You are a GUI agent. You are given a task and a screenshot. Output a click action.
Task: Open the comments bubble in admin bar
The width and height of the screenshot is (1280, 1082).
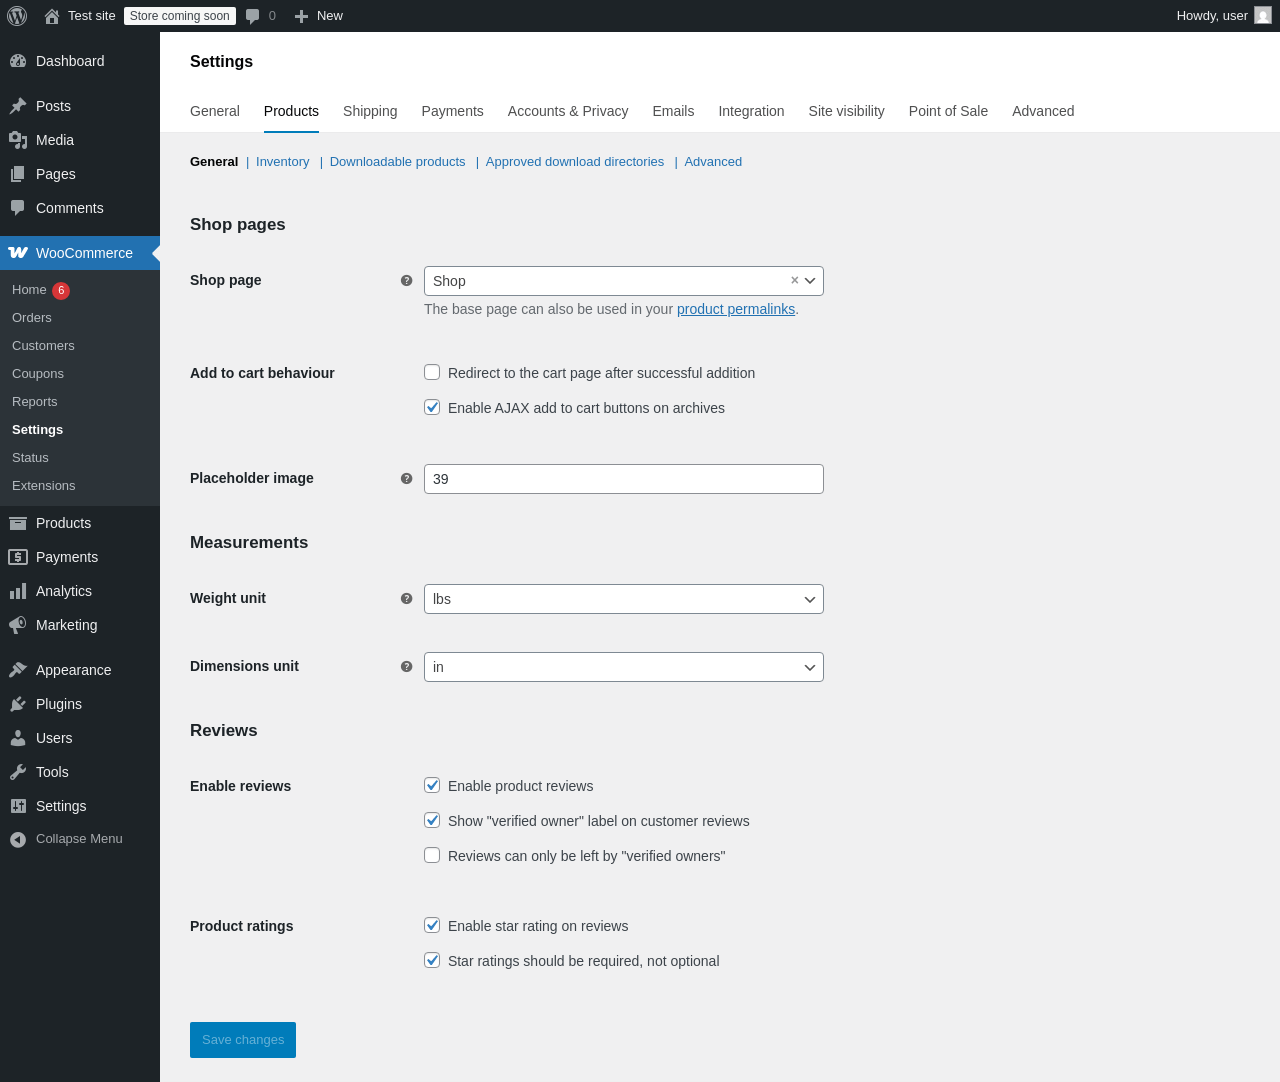pos(253,16)
